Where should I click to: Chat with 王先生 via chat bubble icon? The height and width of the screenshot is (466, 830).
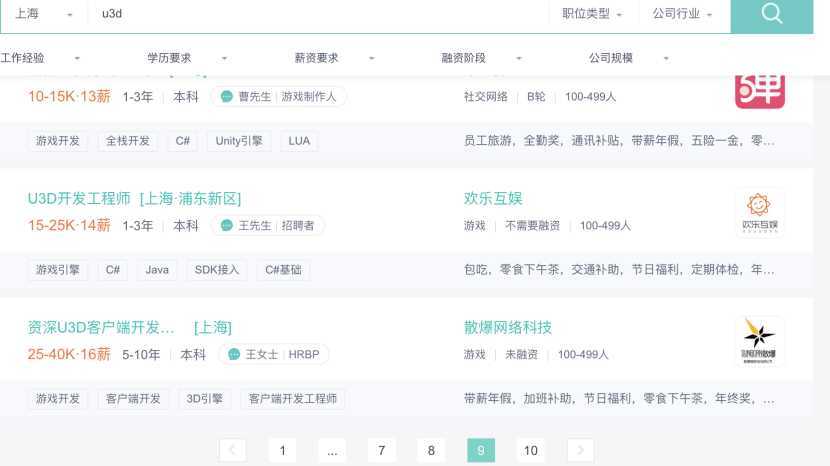point(227,225)
